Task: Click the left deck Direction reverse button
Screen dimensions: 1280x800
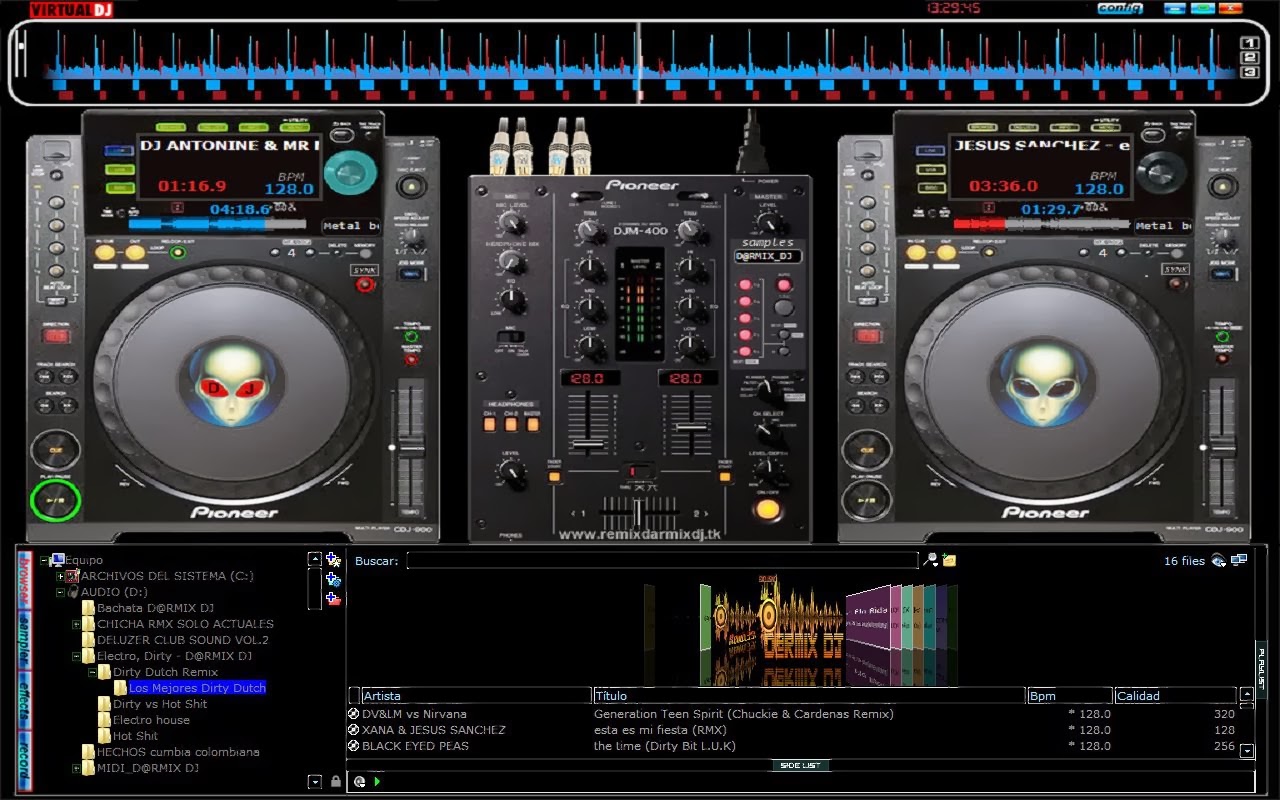Action: [x=55, y=335]
